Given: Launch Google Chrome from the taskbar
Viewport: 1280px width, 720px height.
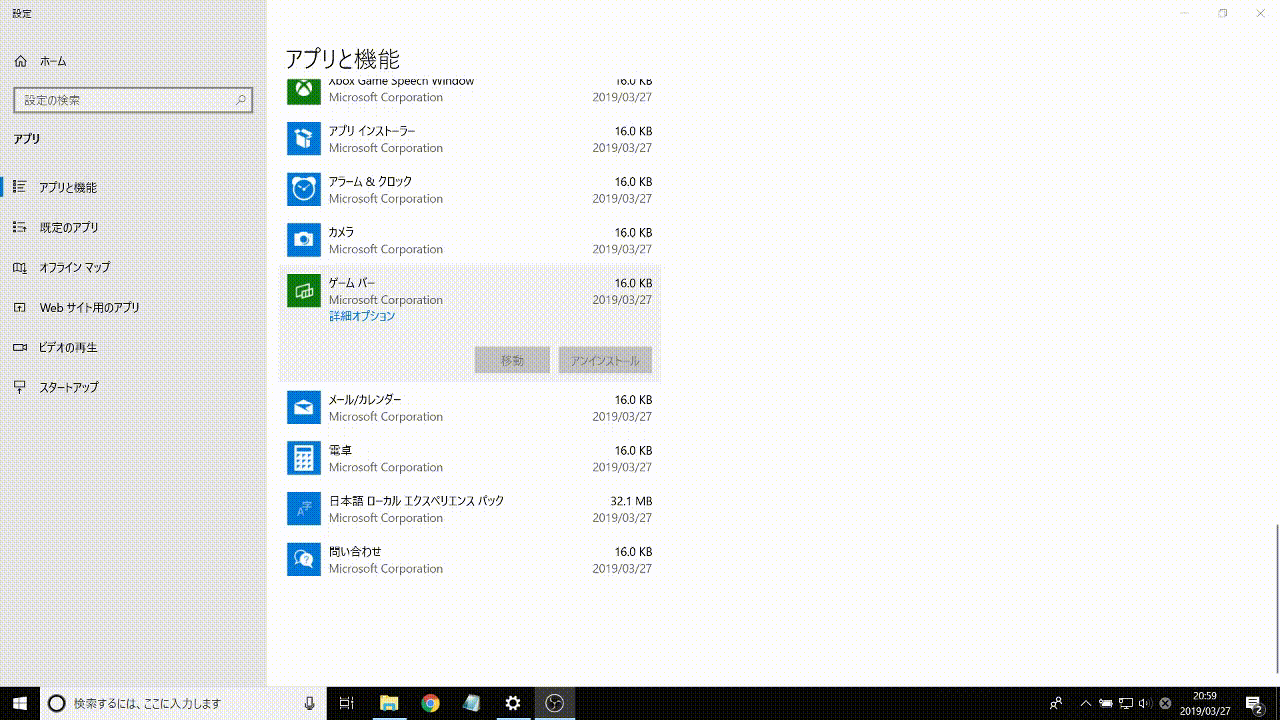Looking at the screenshot, I should coord(430,703).
